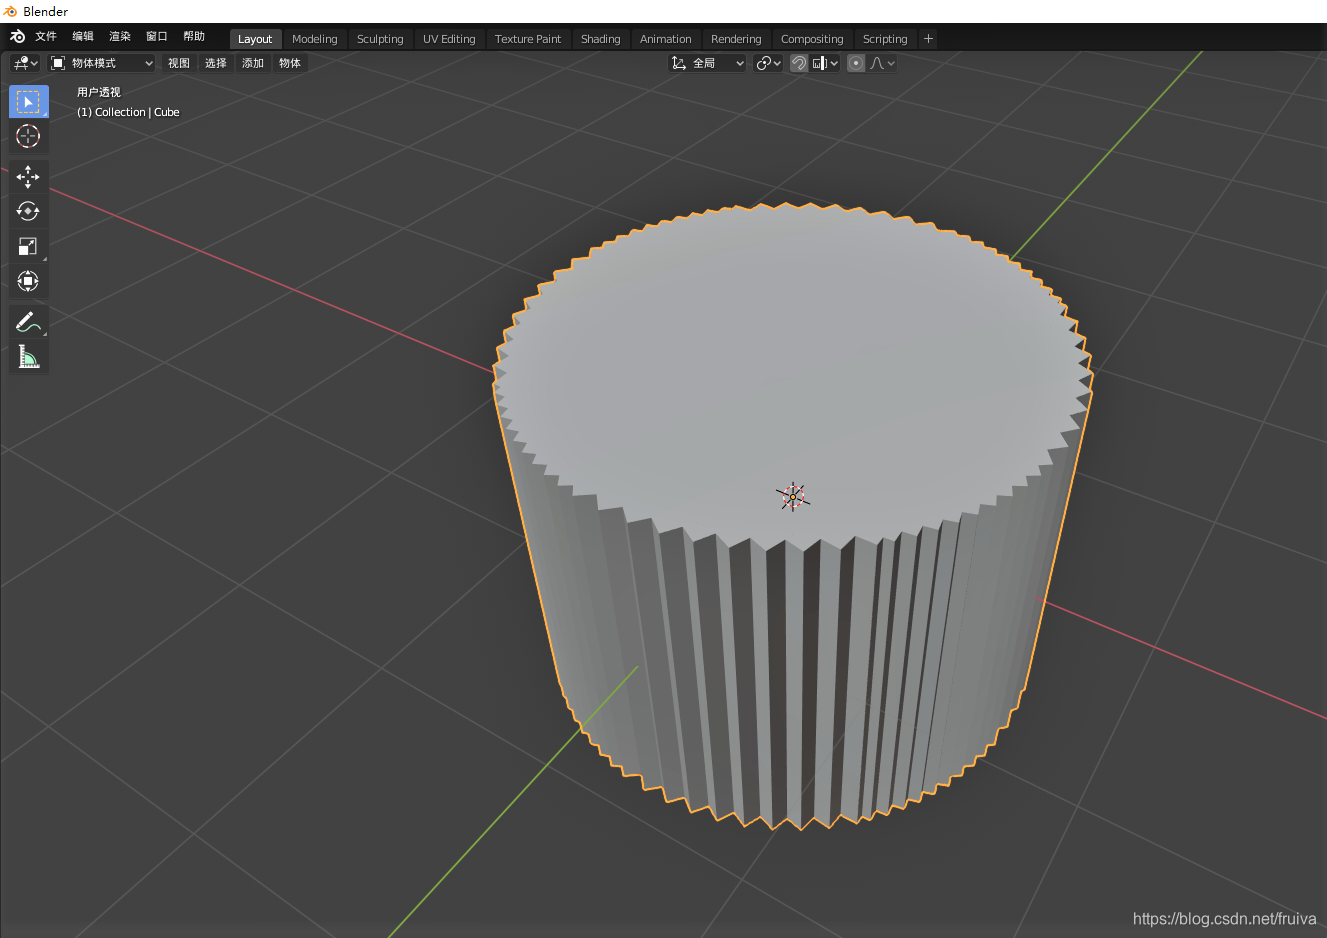The width and height of the screenshot is (1327, 938).
Task: Open the 视图 (View) viewport menu
Action: pos(179,63)
